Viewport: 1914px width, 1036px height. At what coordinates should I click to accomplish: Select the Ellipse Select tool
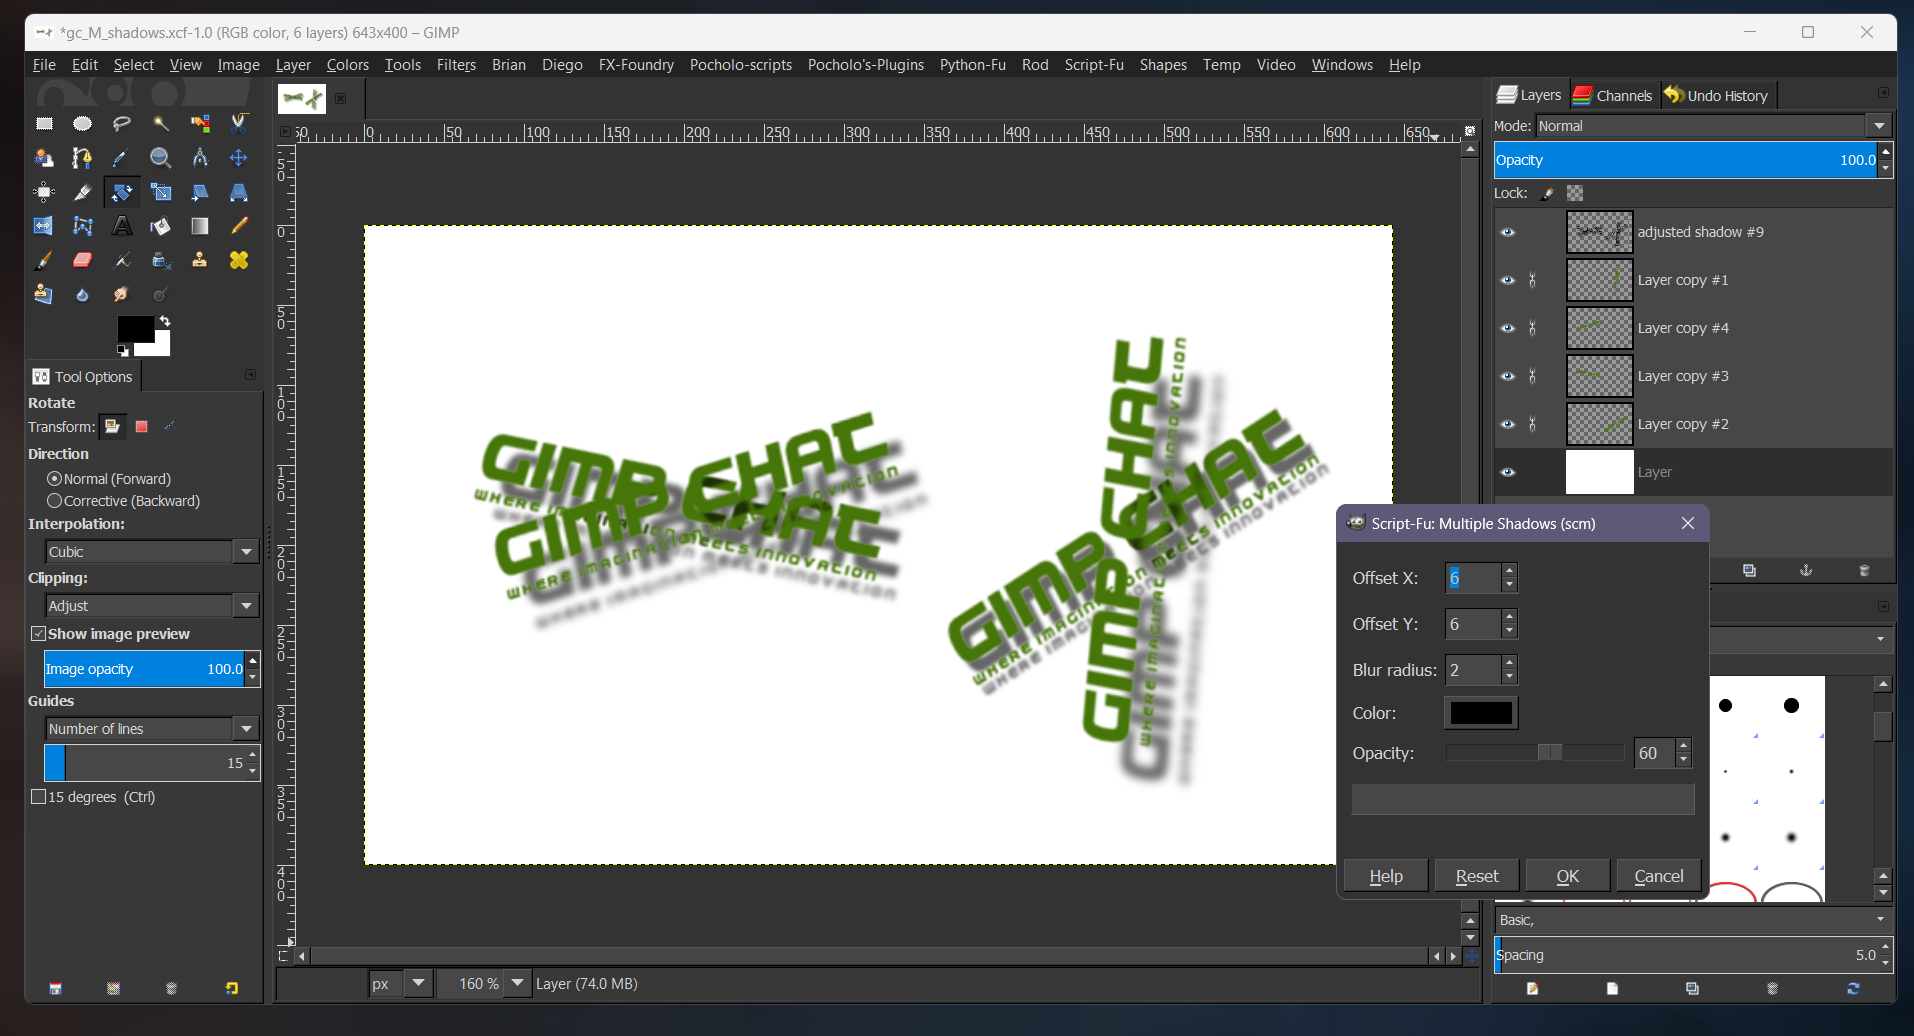pos(83,124)
